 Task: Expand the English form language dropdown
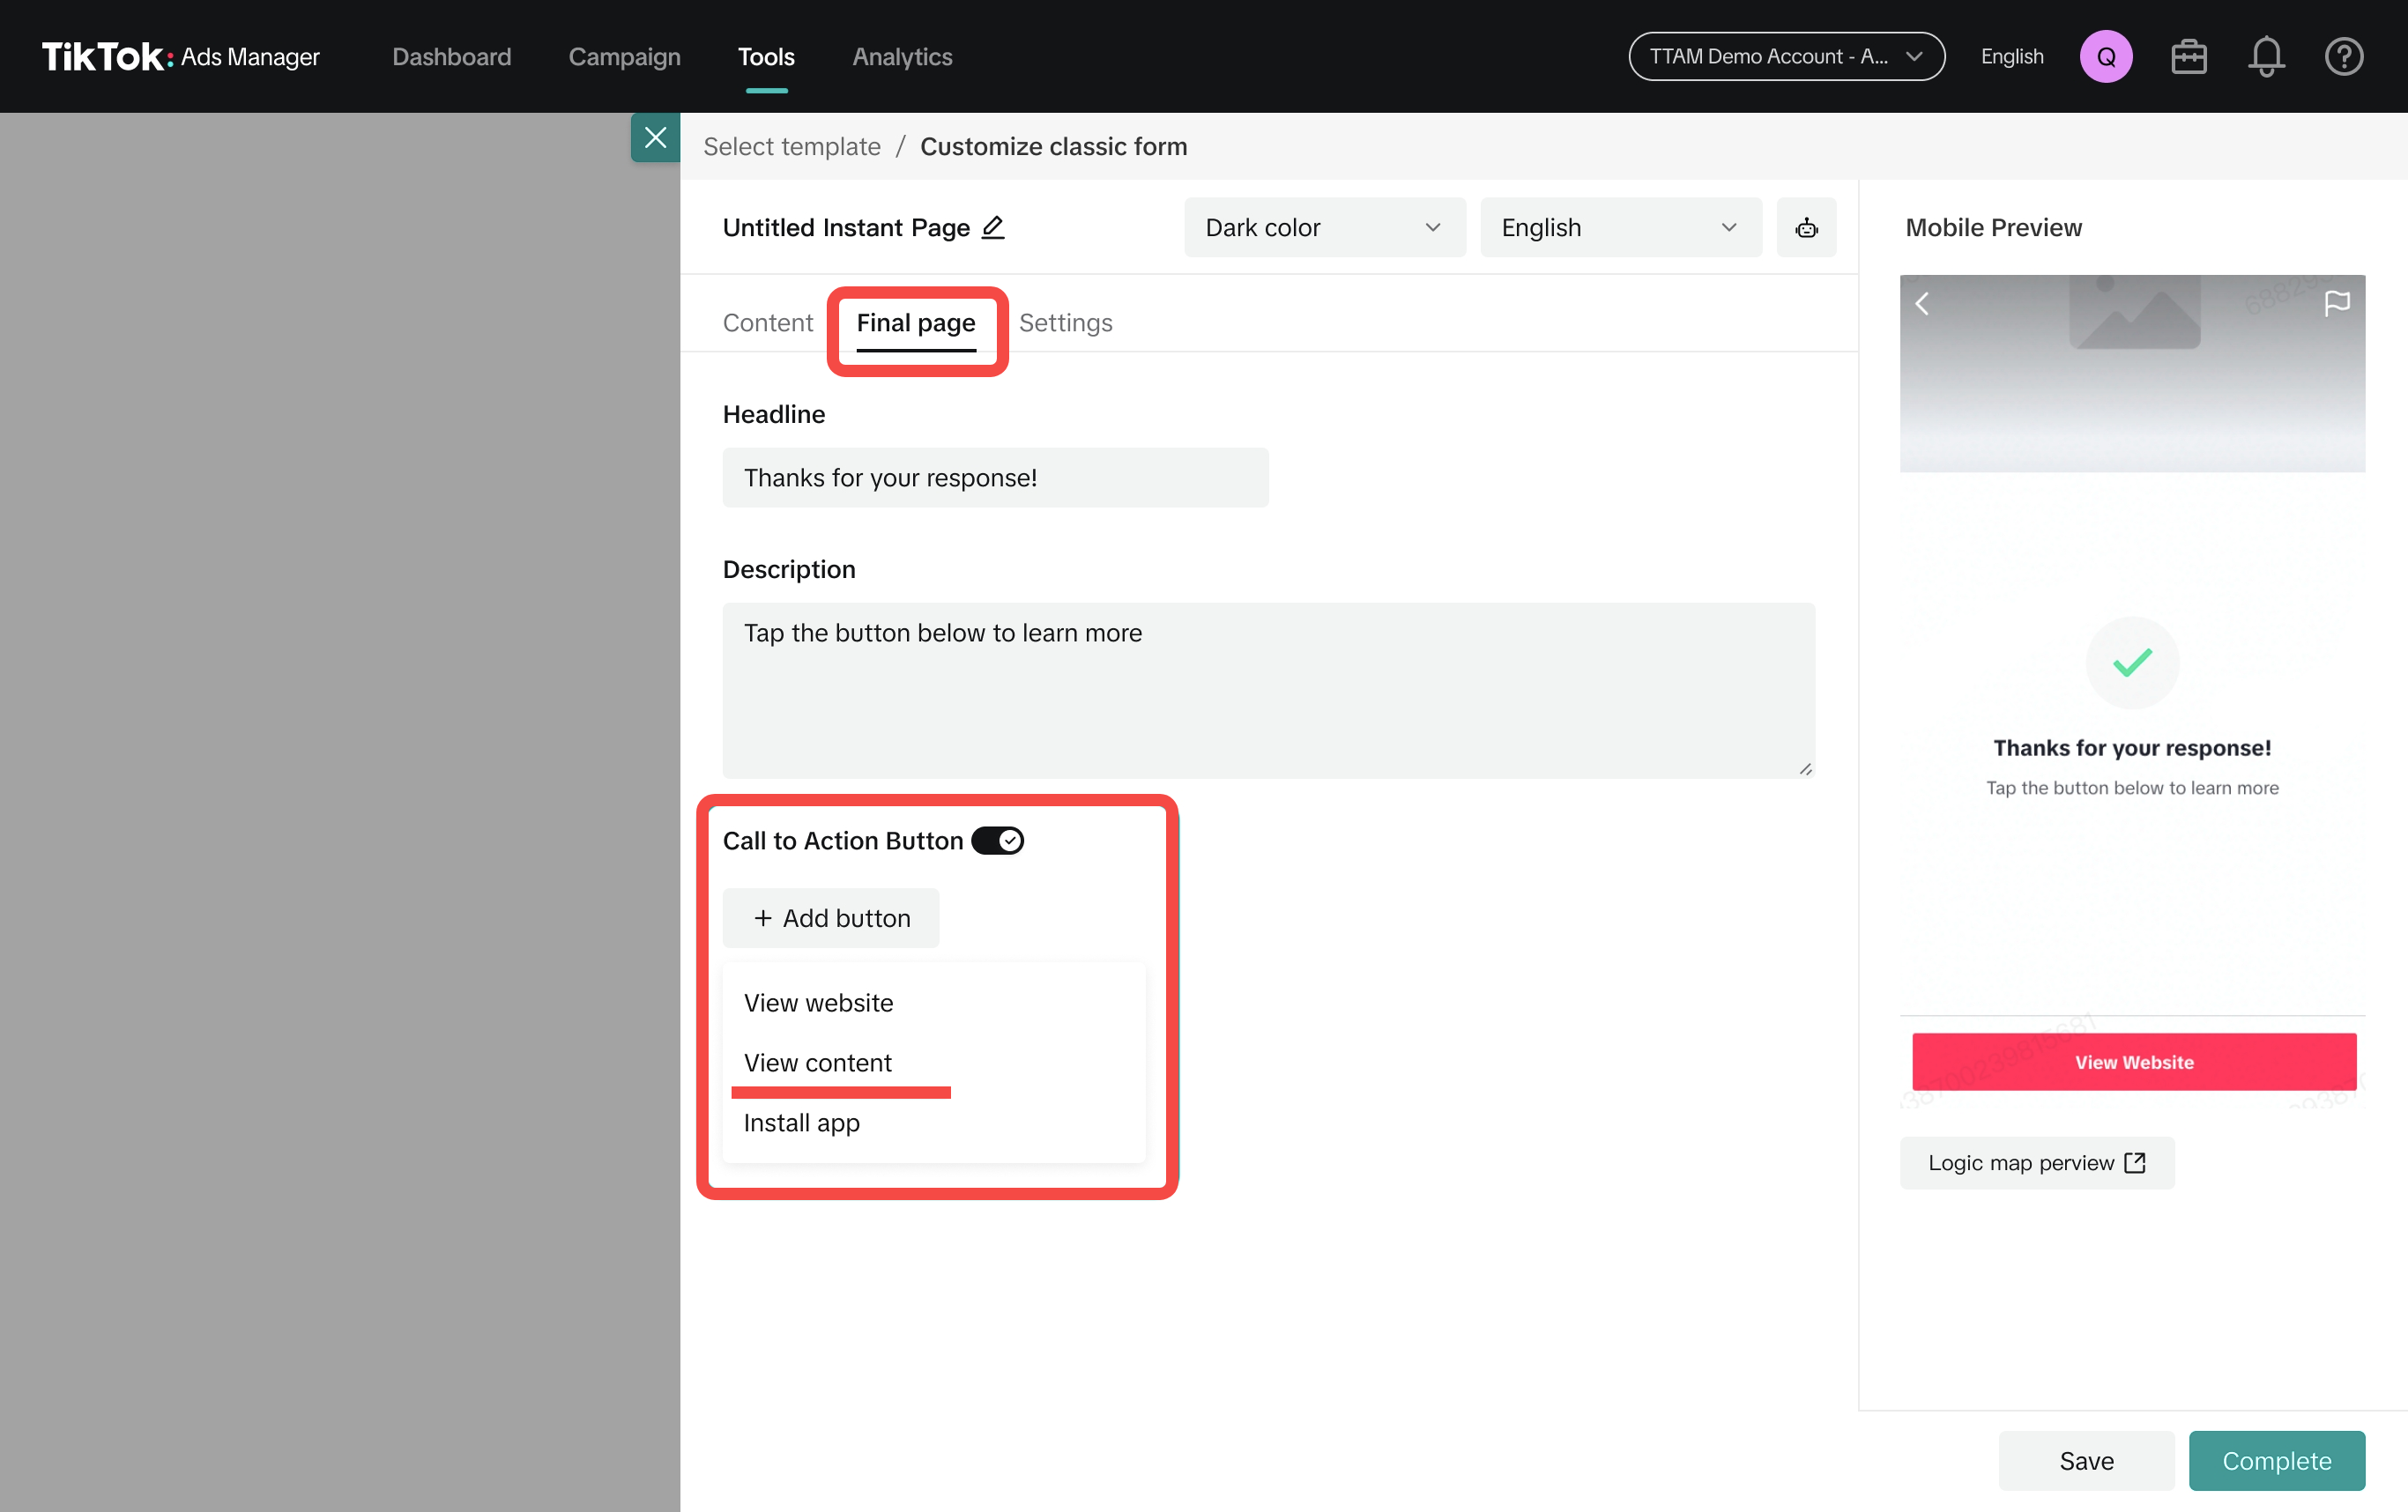1620,227
